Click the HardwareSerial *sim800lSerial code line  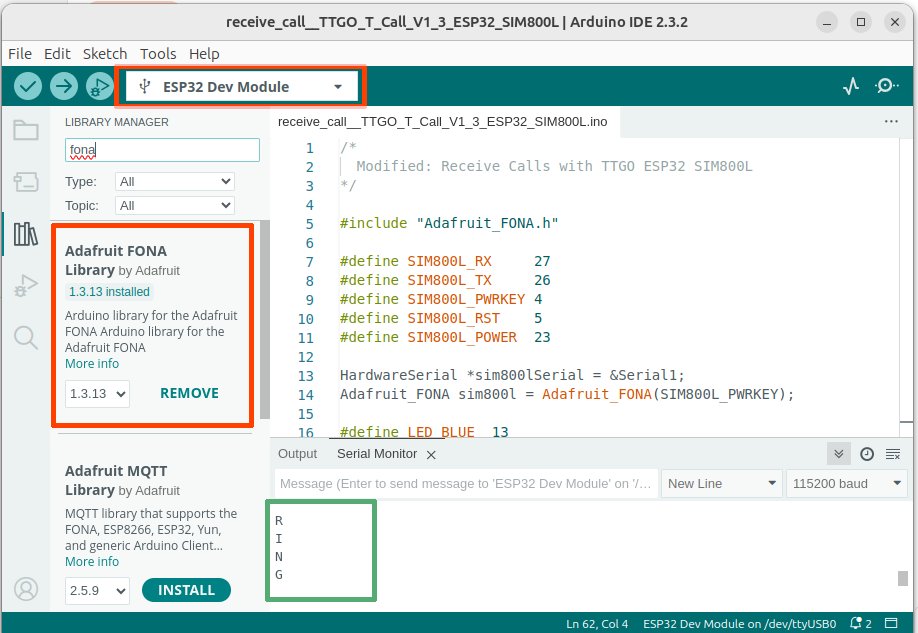[x=512, y=375]
